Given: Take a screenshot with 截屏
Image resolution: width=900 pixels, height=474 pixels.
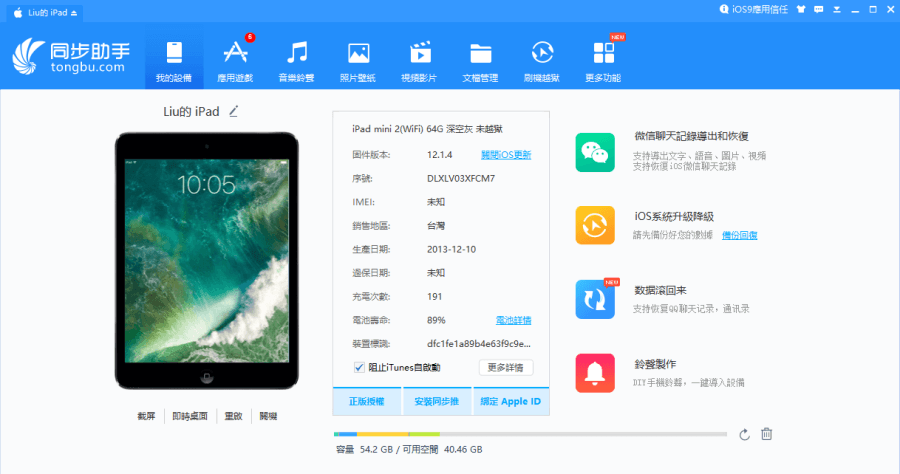Looking at the screenshot, I should pos(146,416).
